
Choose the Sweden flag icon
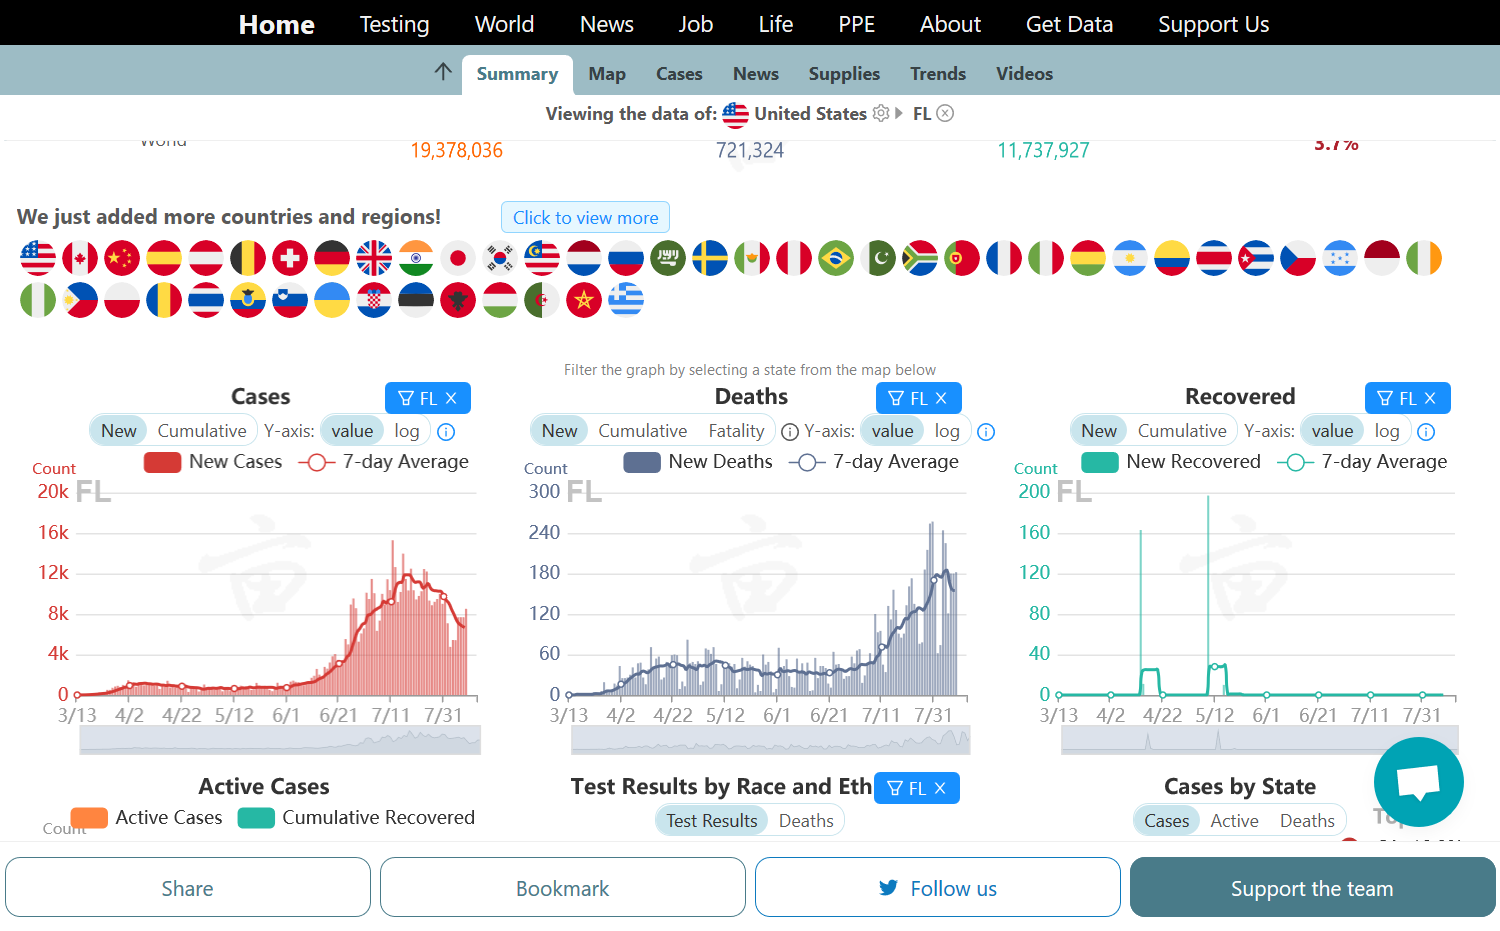[x=710, y=258]
